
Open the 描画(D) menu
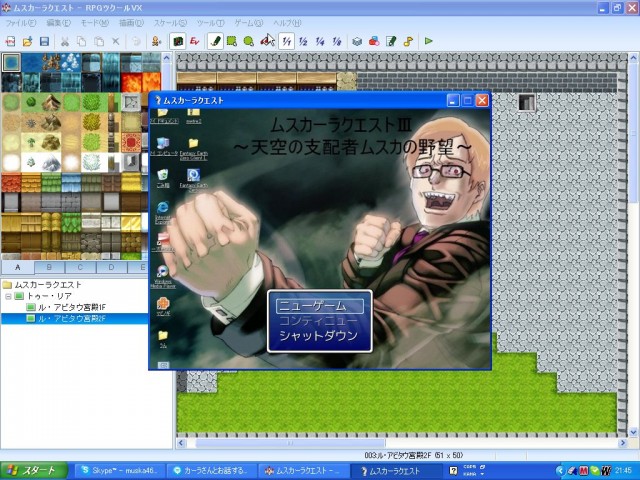pos(131,23)
